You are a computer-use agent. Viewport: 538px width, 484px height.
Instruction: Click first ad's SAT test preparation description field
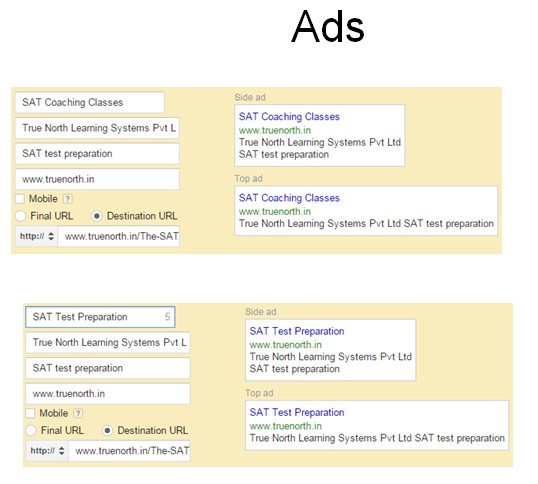[x=97, y=154]
